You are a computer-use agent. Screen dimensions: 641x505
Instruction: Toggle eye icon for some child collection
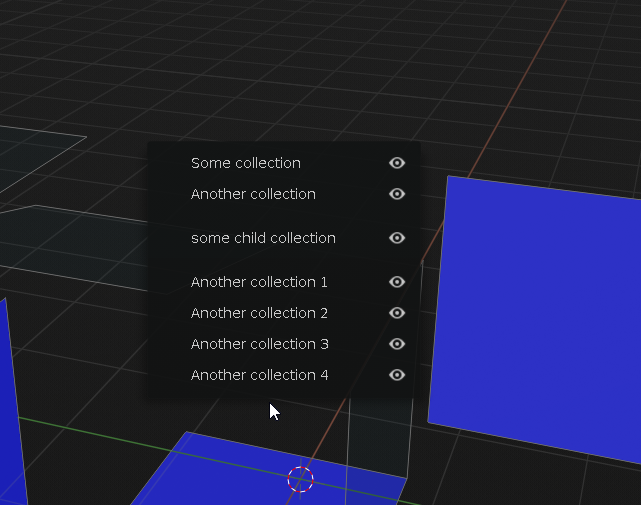(397, 238)
